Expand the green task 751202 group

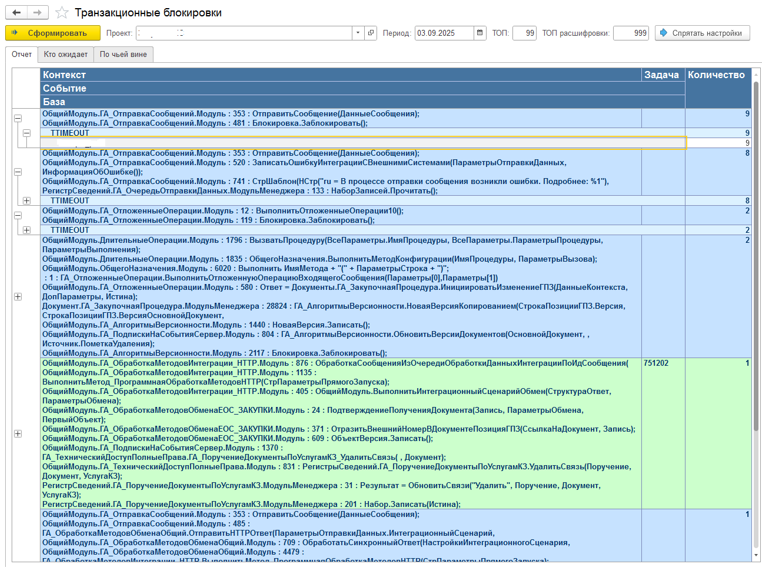(x=18, y=434)
